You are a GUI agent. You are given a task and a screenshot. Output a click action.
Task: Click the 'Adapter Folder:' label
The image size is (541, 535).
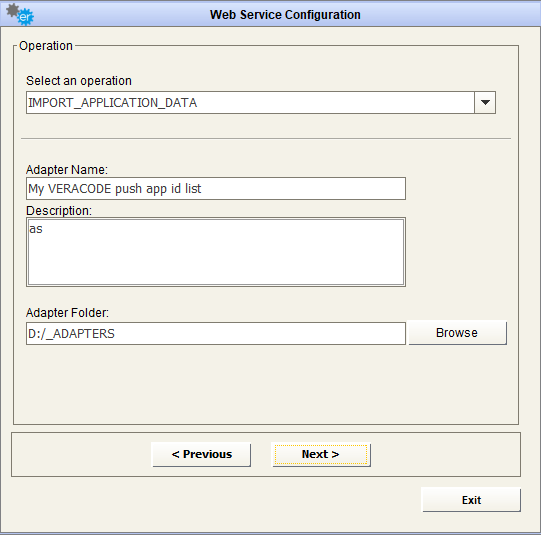point(67,313)
